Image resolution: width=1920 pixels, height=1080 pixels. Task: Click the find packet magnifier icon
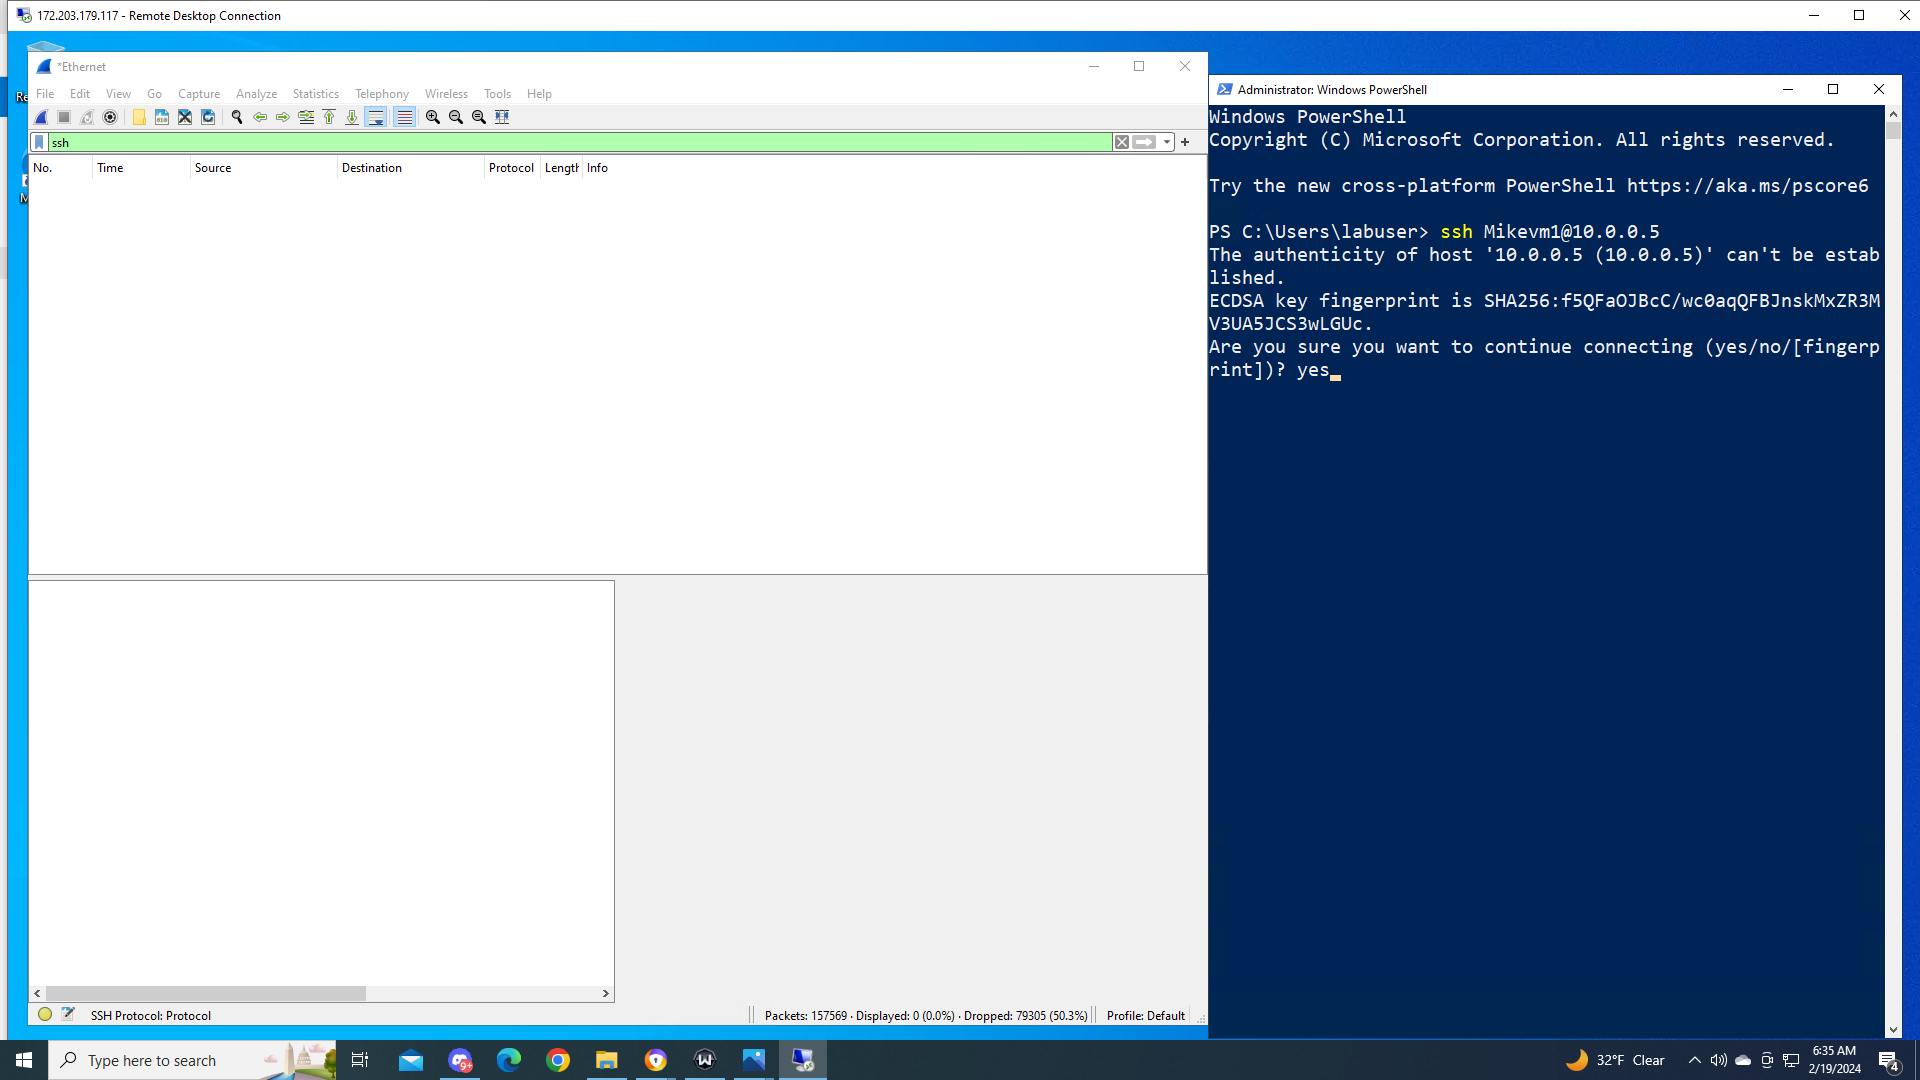(237, 117)
